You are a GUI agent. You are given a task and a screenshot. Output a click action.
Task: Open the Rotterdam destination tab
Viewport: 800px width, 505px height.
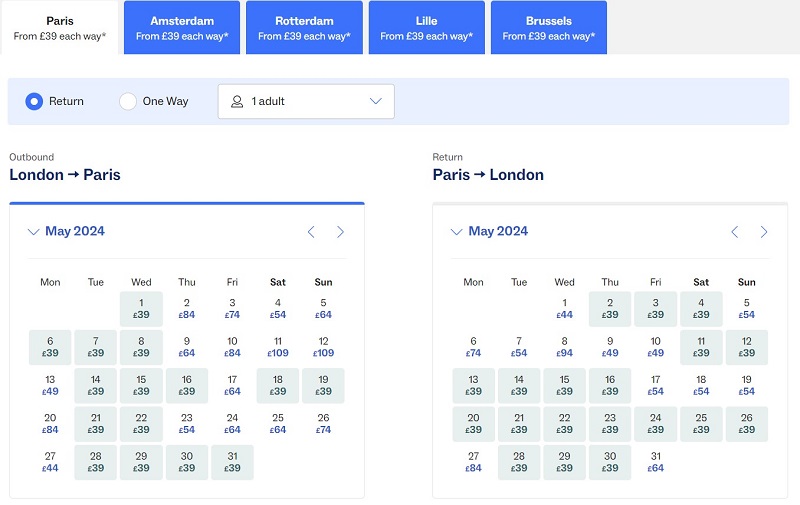click(304, 28)
